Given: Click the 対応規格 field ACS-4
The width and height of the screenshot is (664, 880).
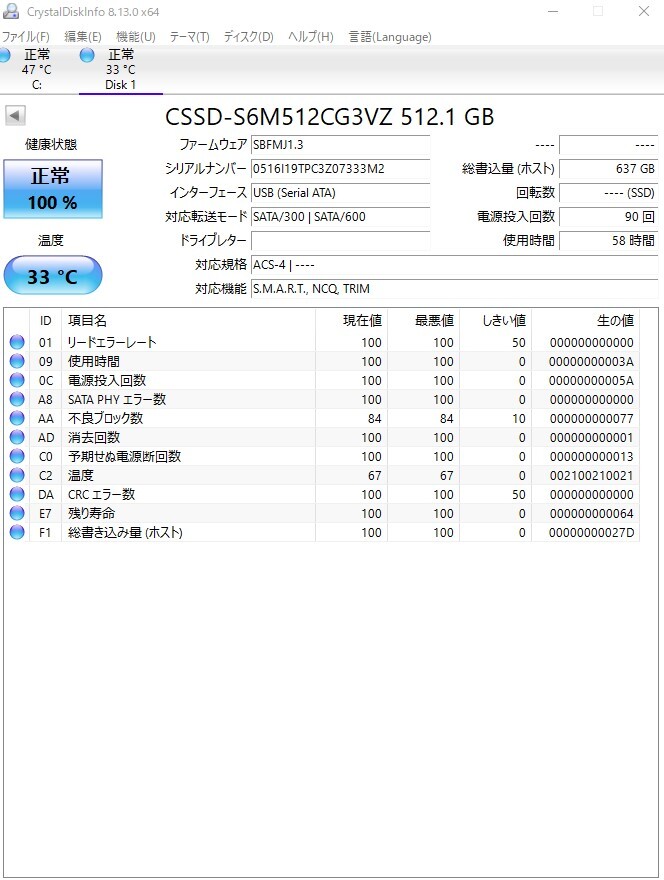Looking at the screenshot, I should pyautogui.click(x=455, y=265).
